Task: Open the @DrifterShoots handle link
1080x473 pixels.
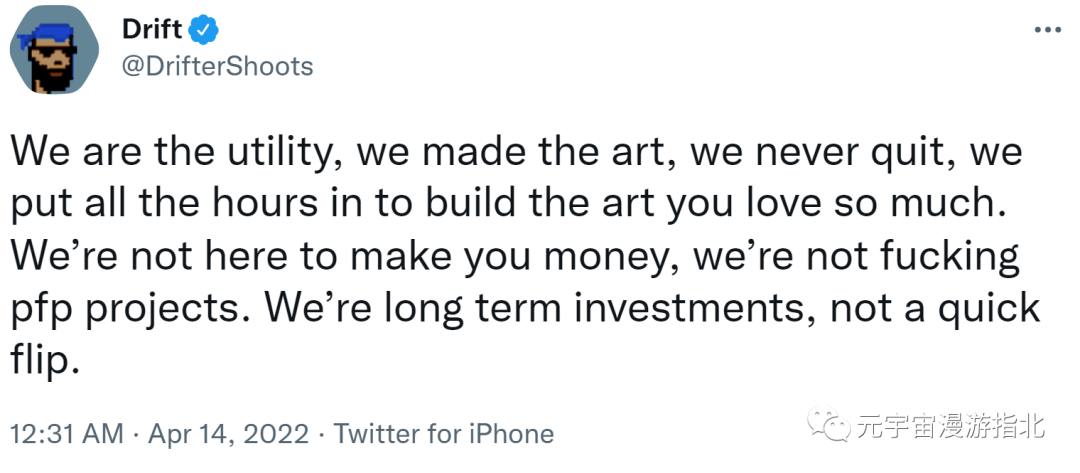Action: coord(217,66)
